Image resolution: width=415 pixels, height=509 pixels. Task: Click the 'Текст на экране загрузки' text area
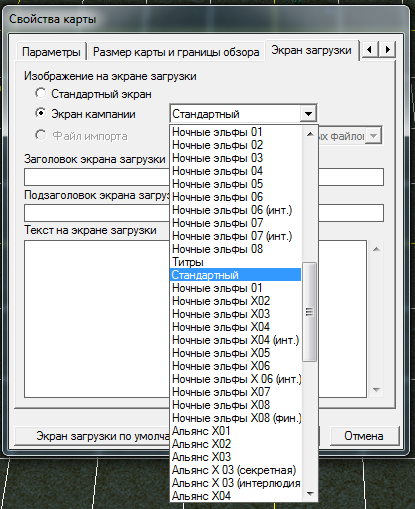point(97,319)
